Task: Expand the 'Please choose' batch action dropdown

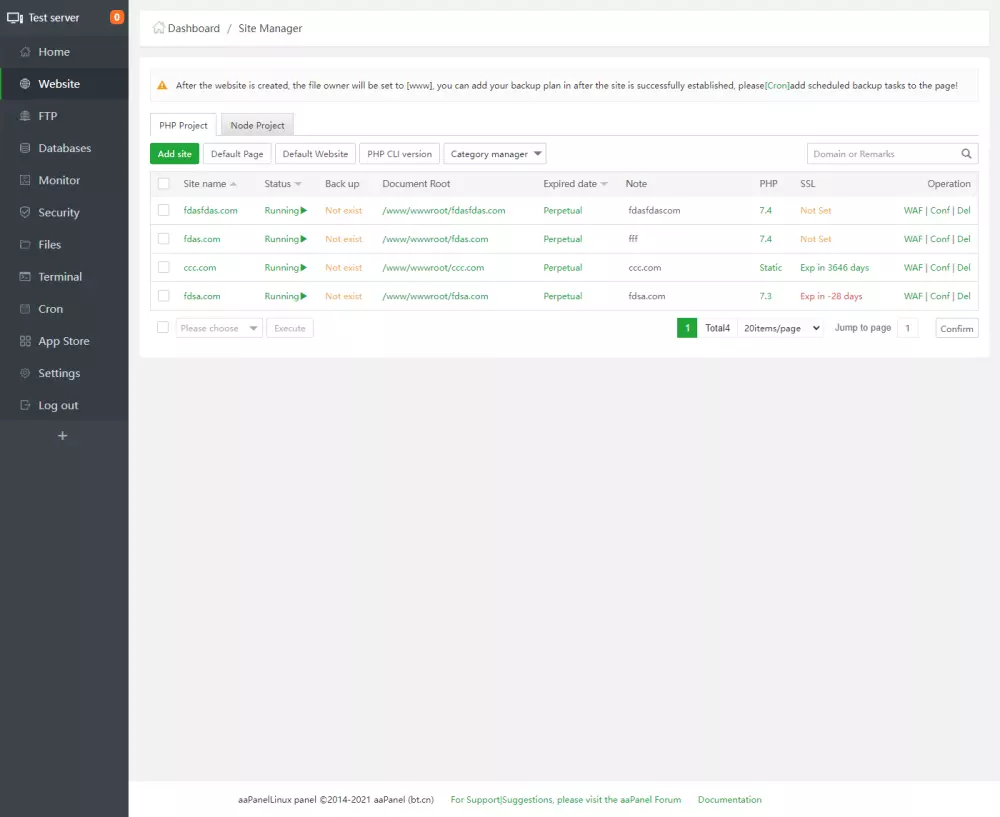Action: click(219, 327)
